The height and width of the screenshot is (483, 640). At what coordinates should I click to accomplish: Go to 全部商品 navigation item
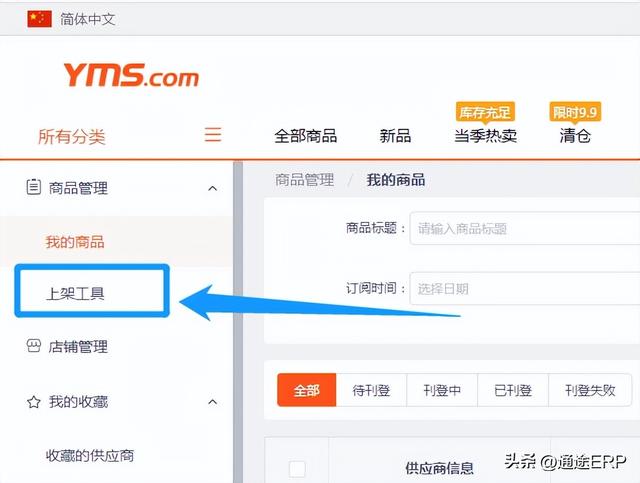coord(306,136)
